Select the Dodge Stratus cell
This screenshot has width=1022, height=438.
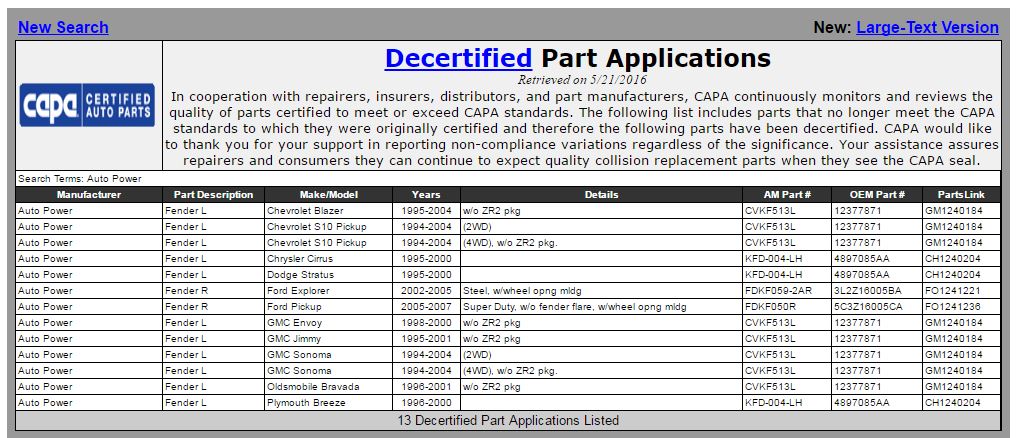(328, 275)
